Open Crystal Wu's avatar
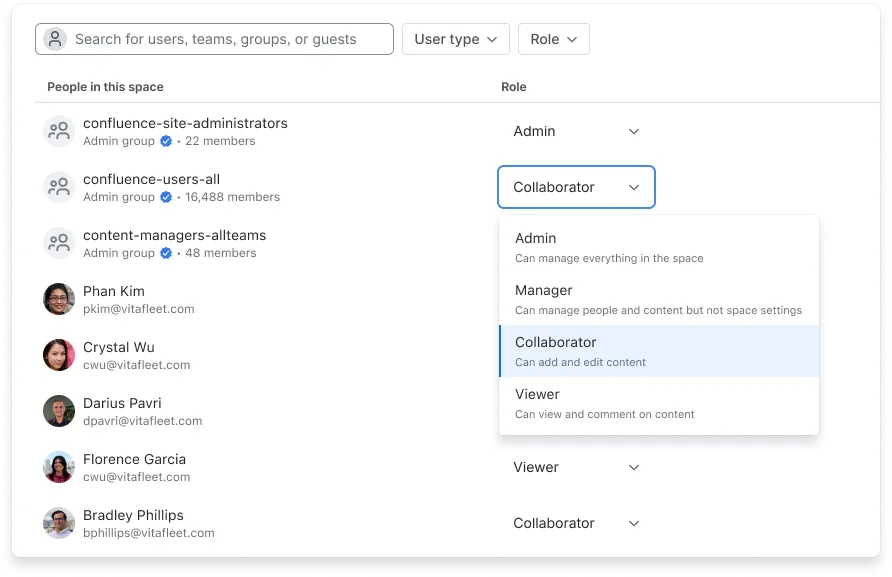The image size is (892, 577). [59, 355]
